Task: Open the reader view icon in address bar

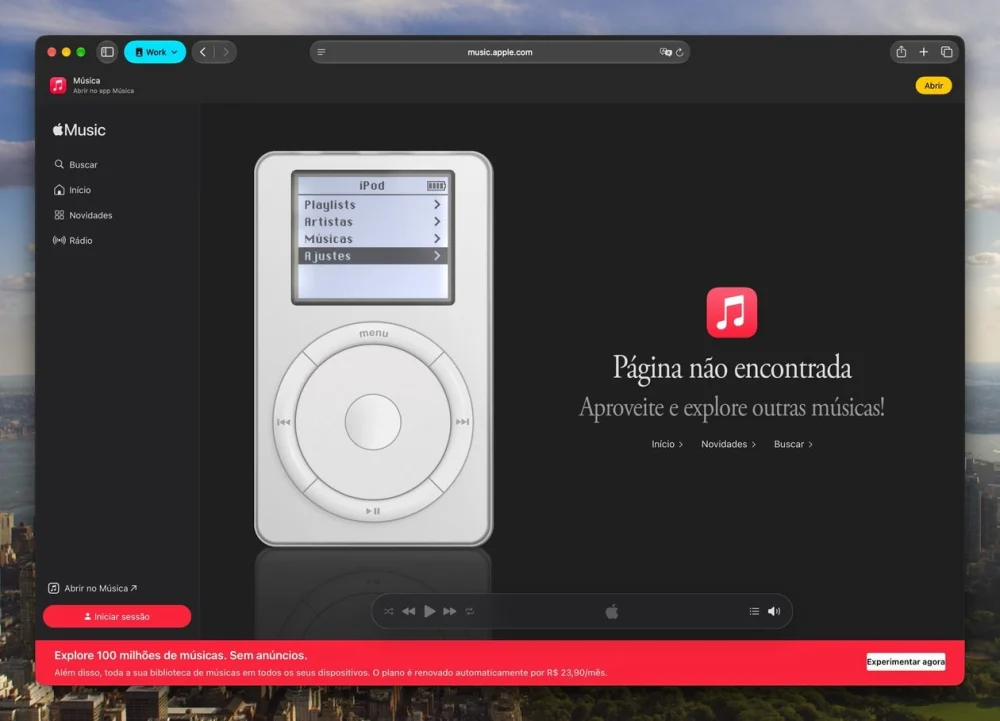Action: coord(321,52)
